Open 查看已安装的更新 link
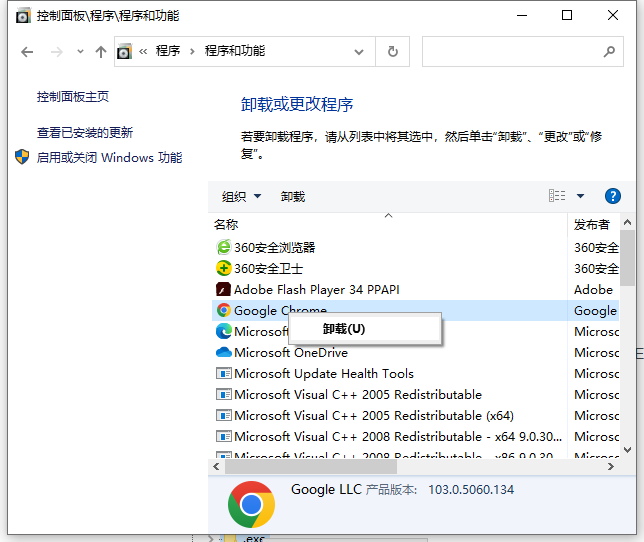This screenshot has width=644, height=542. pos(85,133)
